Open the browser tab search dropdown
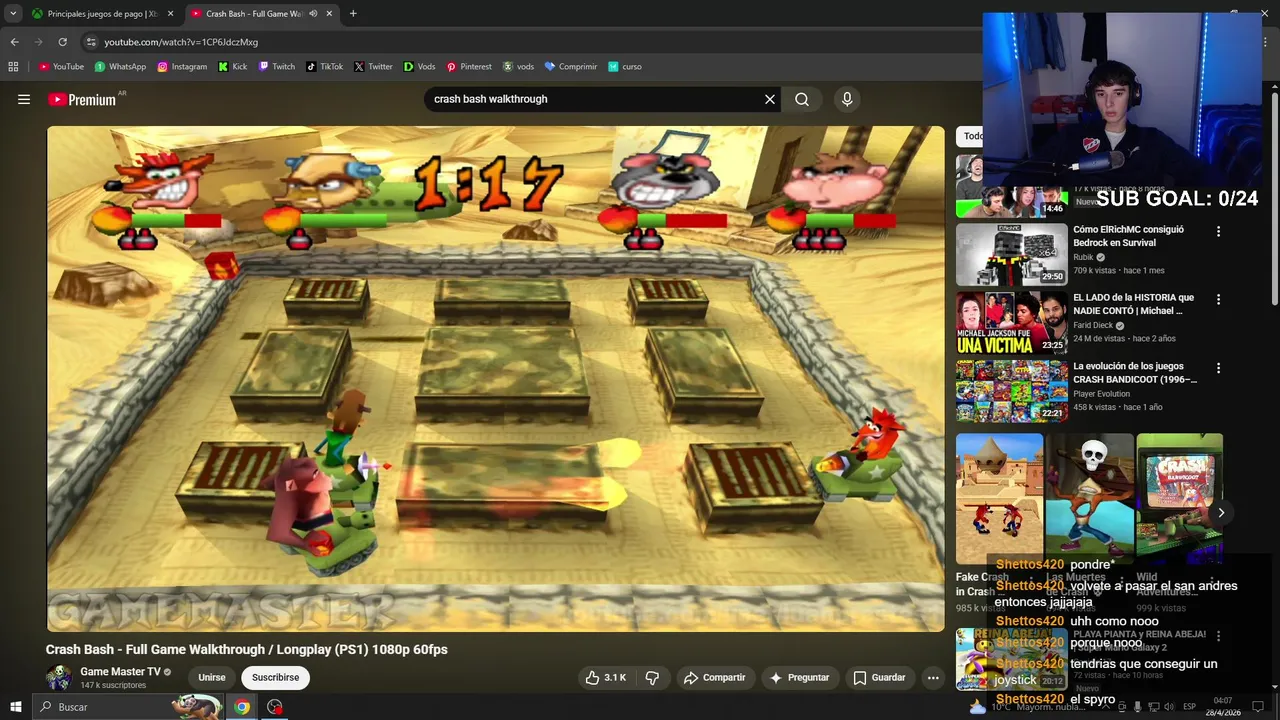 tap(13, 14)
